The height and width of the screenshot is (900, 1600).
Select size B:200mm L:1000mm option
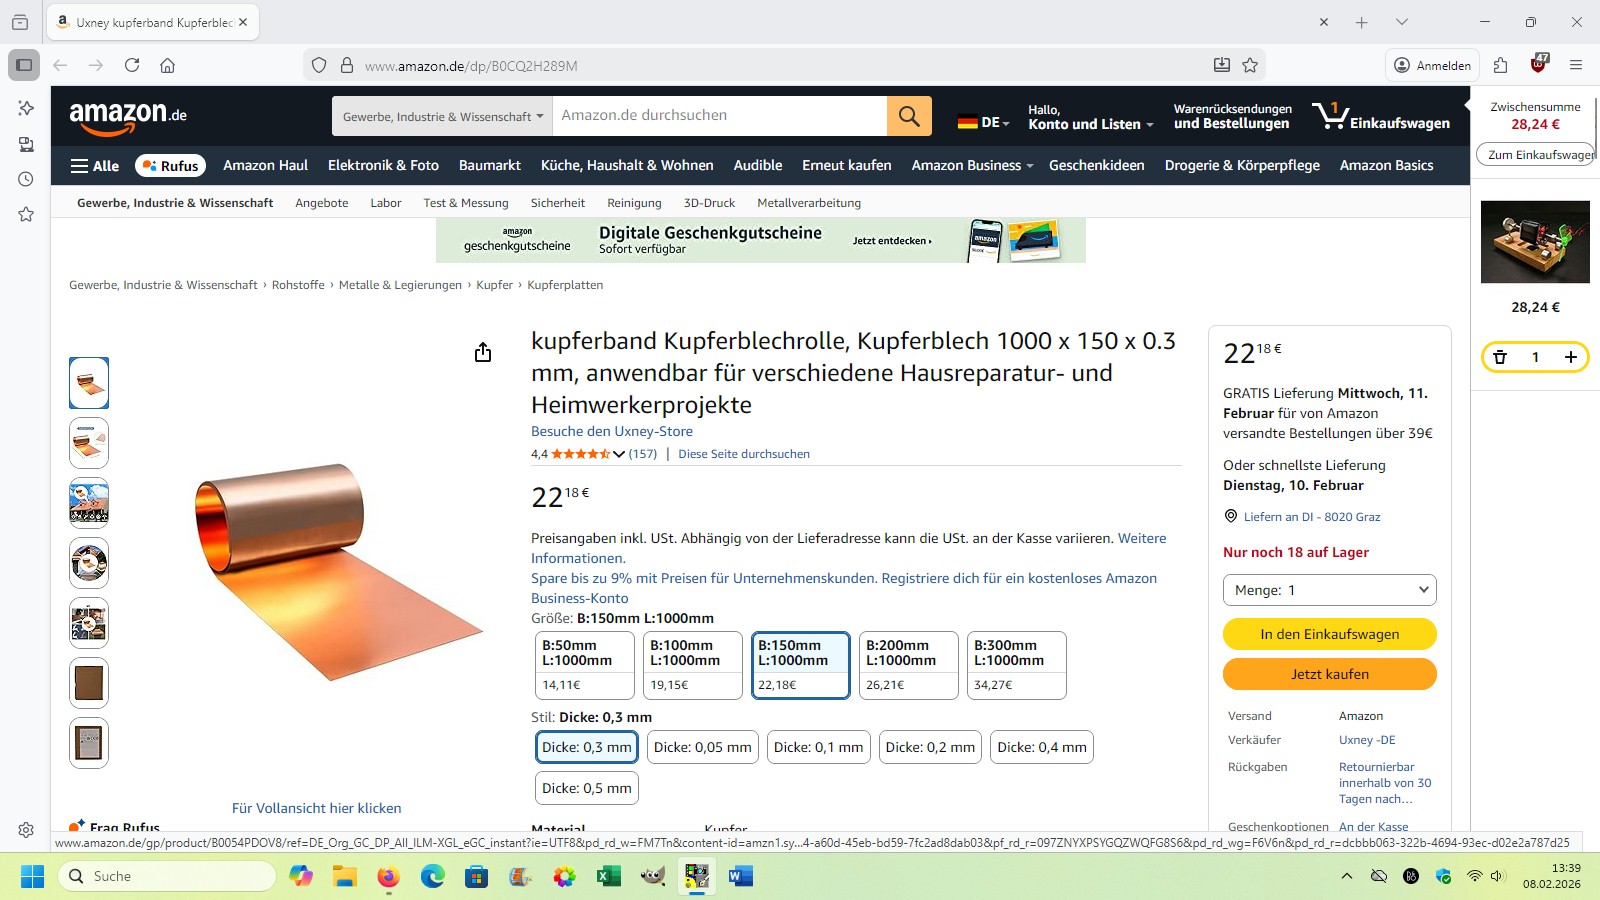pos(909,665)
